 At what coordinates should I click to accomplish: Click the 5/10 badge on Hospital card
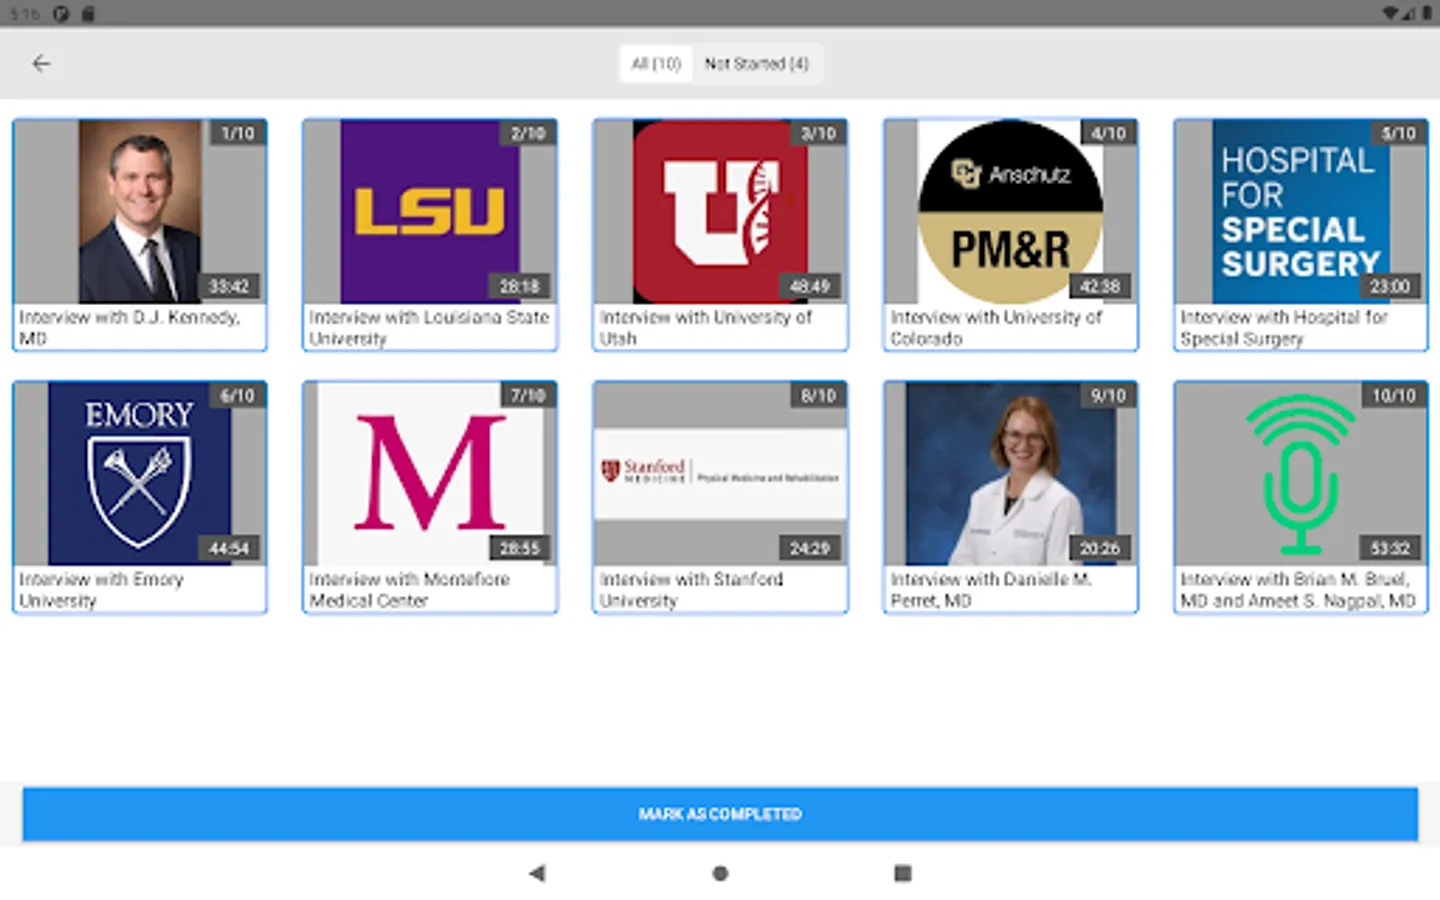[x=1398, y=133]
